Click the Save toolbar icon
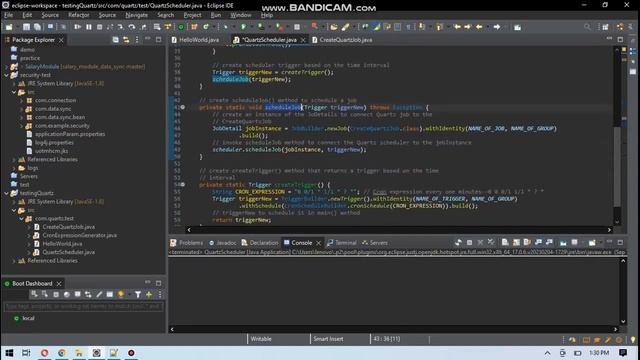 (26, 27)
